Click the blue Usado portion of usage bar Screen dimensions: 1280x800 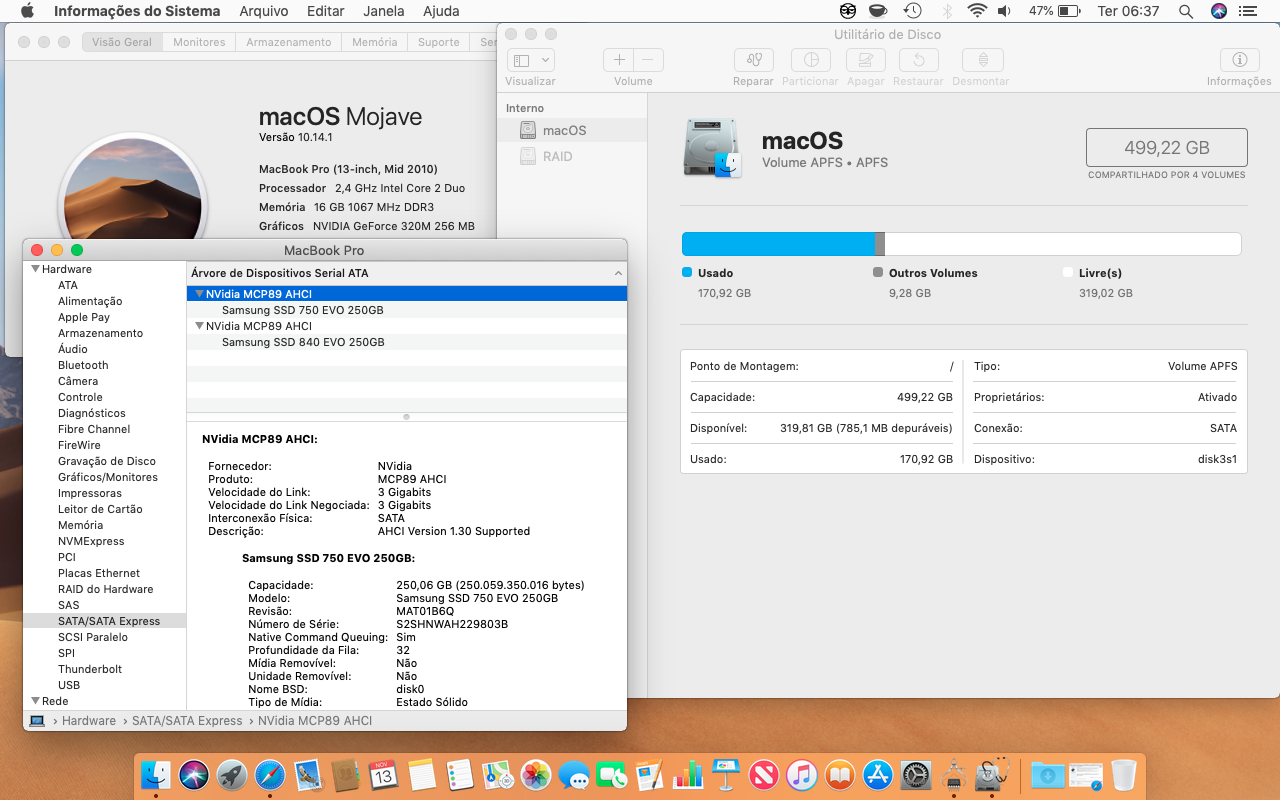pos(778,244)
